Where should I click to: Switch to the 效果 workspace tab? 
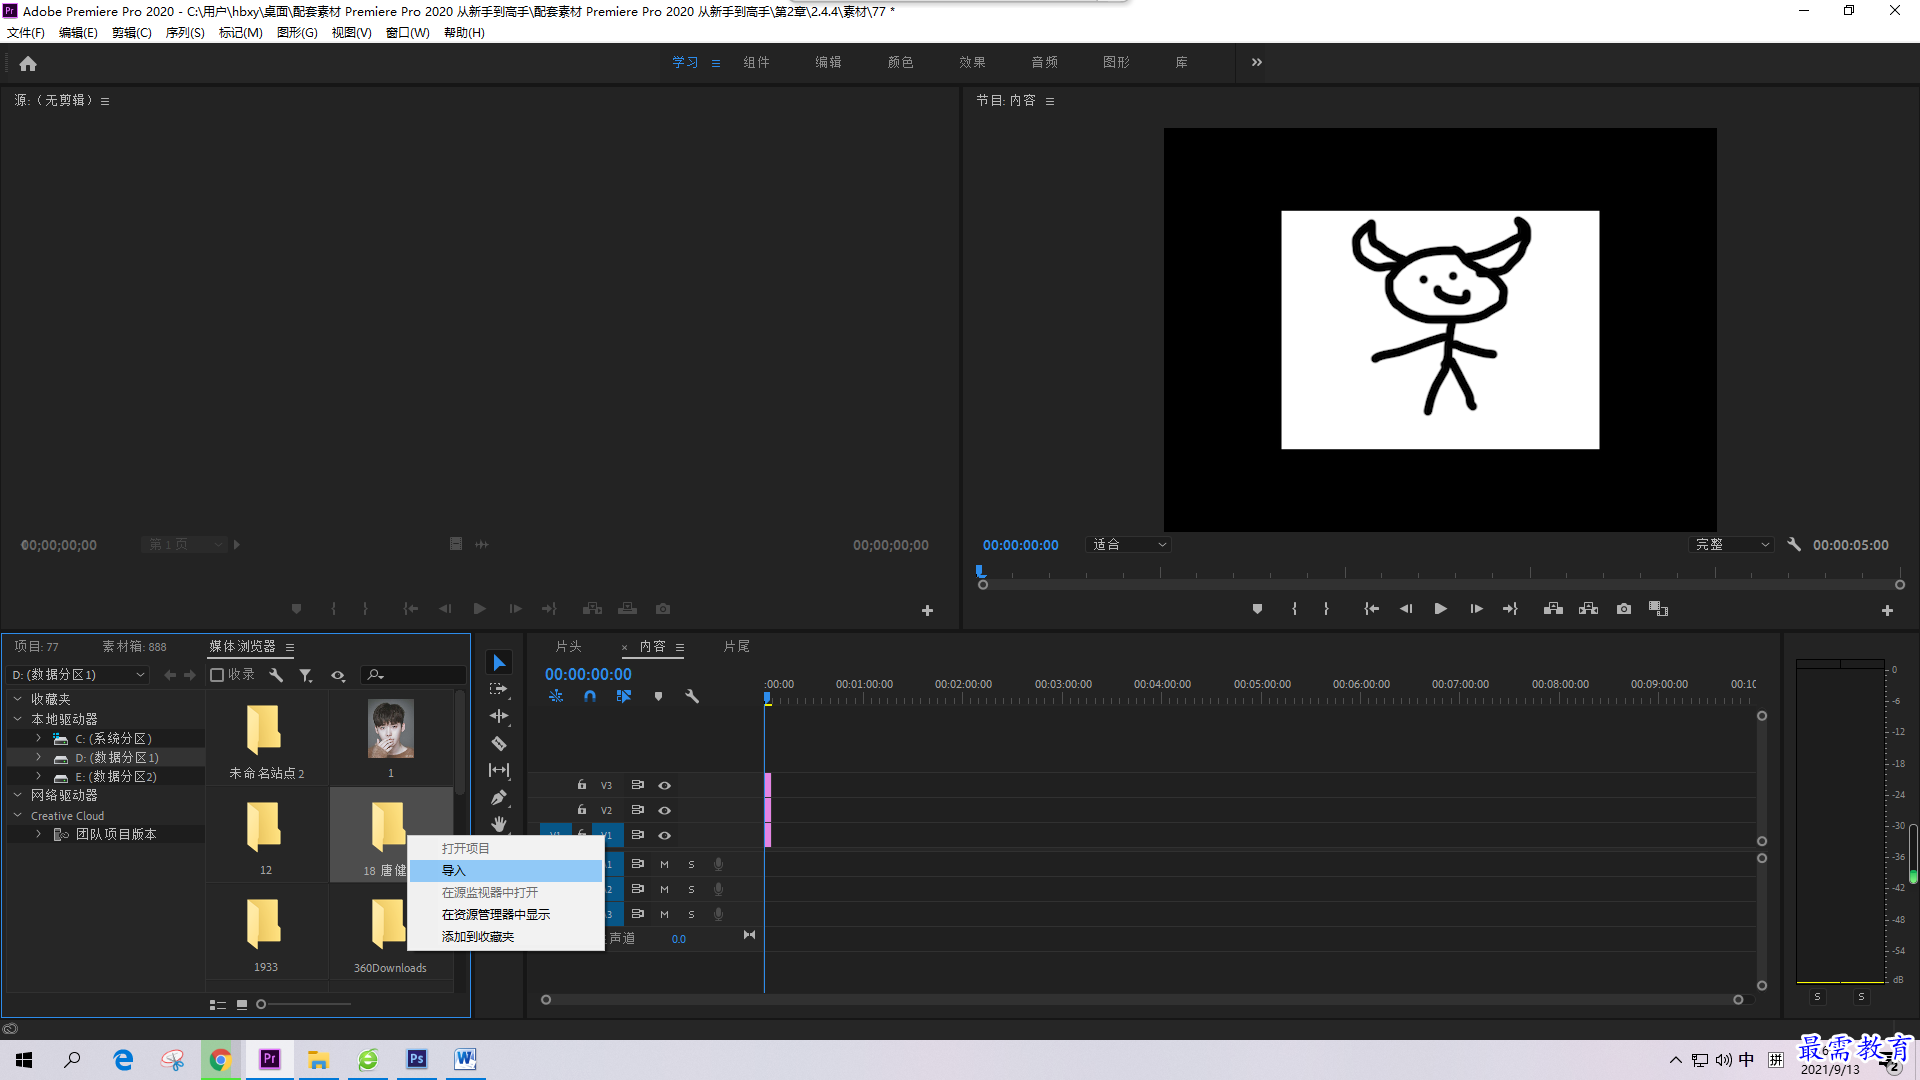(972, 62)
